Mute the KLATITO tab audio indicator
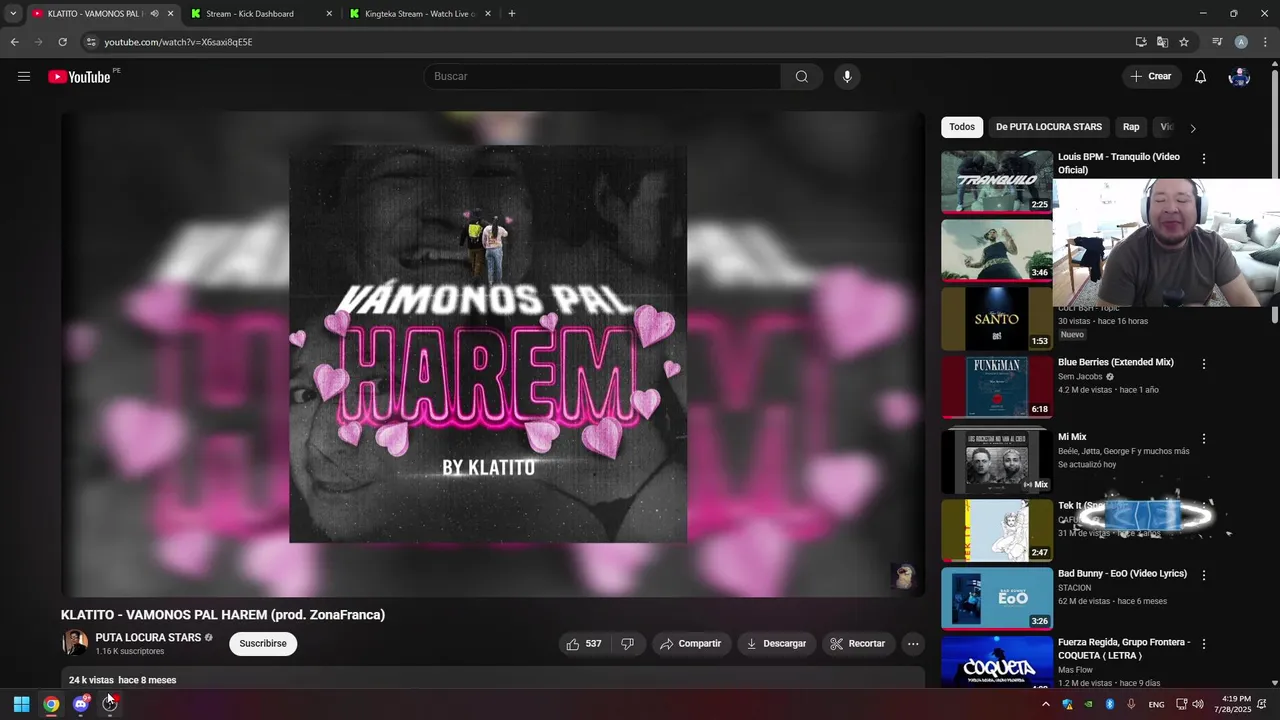1280x720 pixels. point(154,14)
